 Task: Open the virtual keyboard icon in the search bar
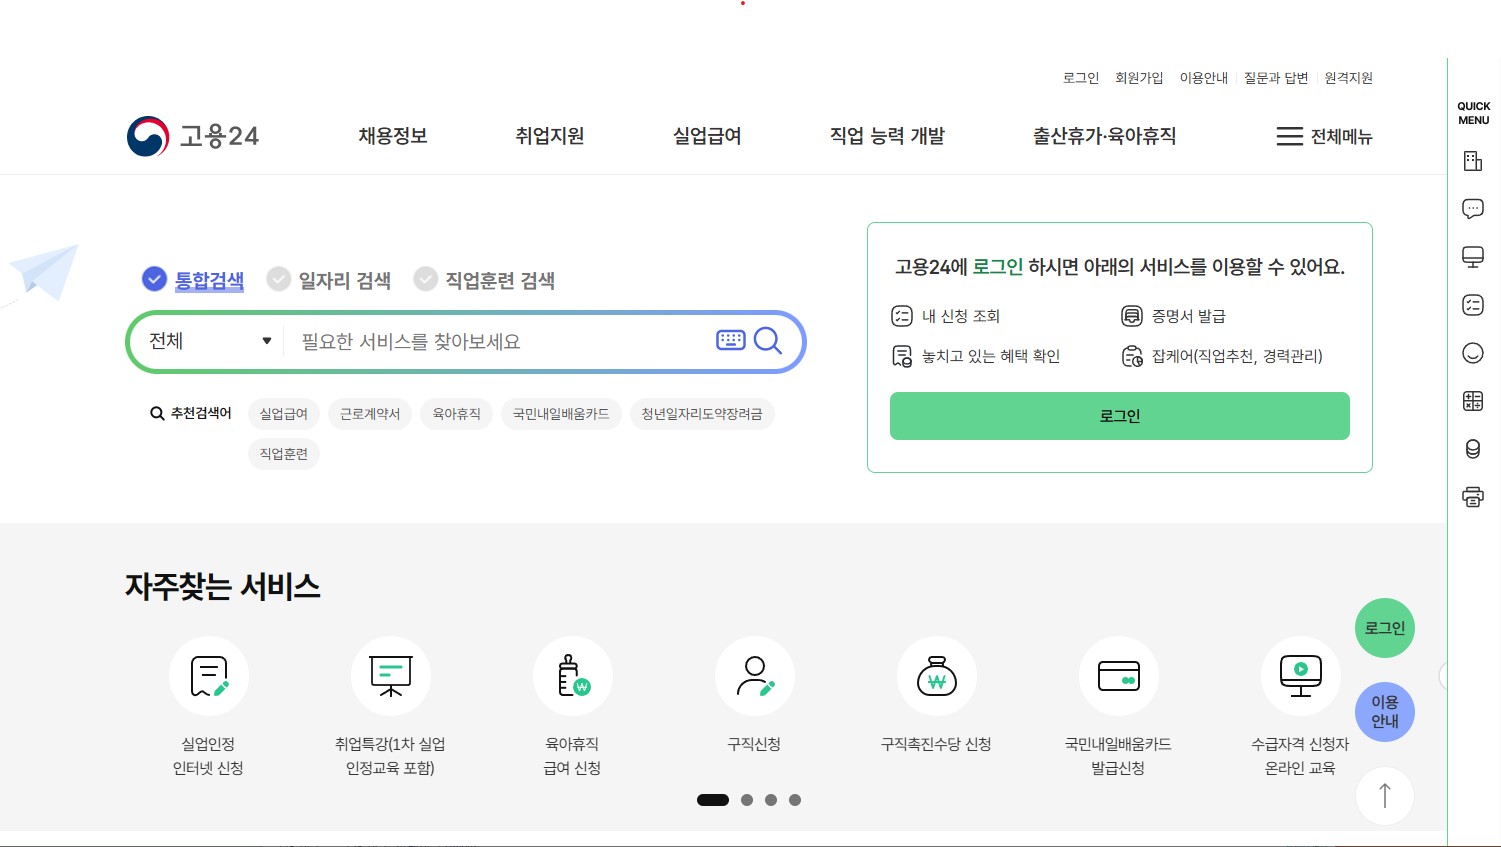[731, 340]
